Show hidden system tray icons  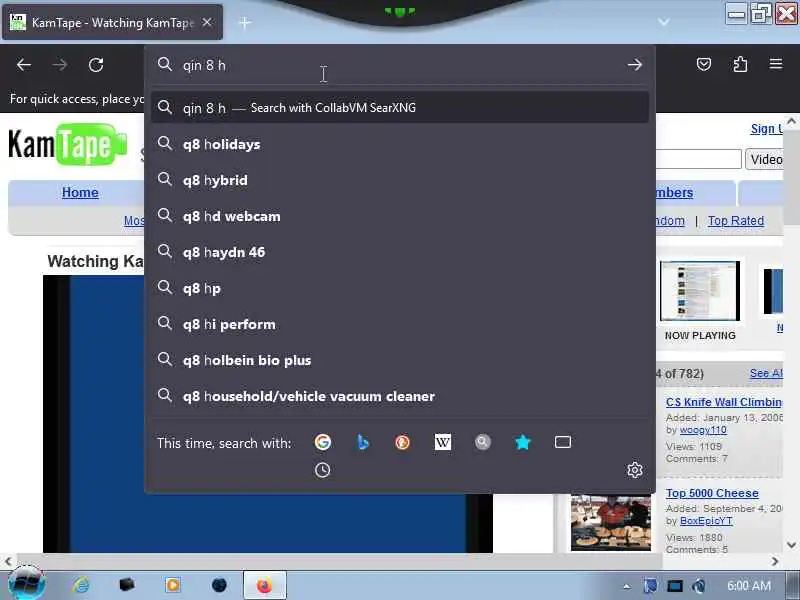[x=627, y=586]
